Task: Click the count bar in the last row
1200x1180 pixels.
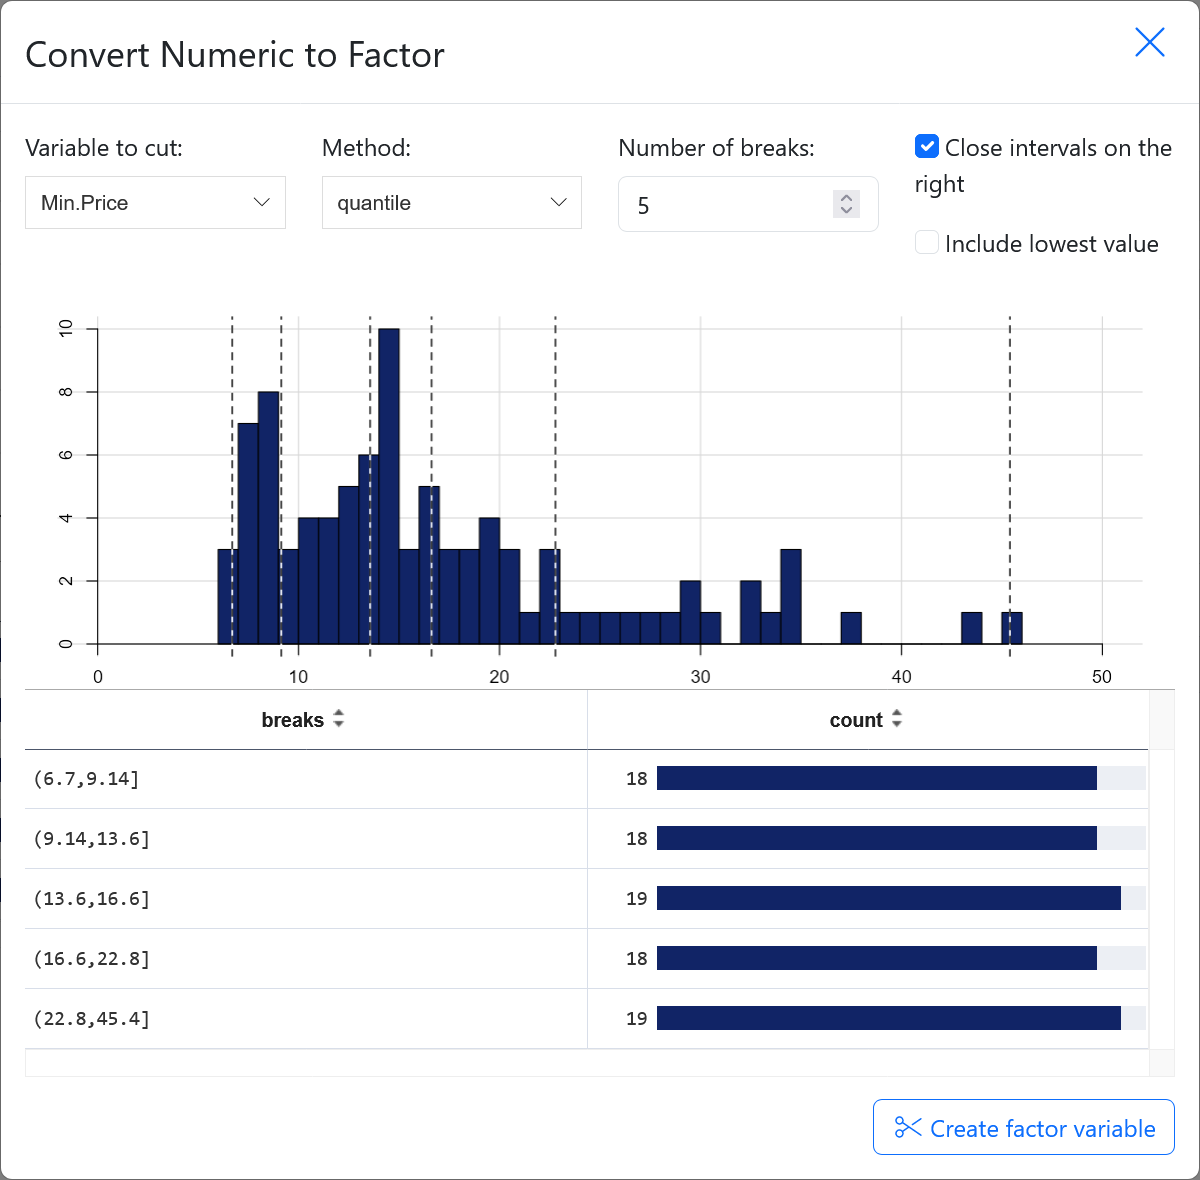Action: [x=888, y=1018]
